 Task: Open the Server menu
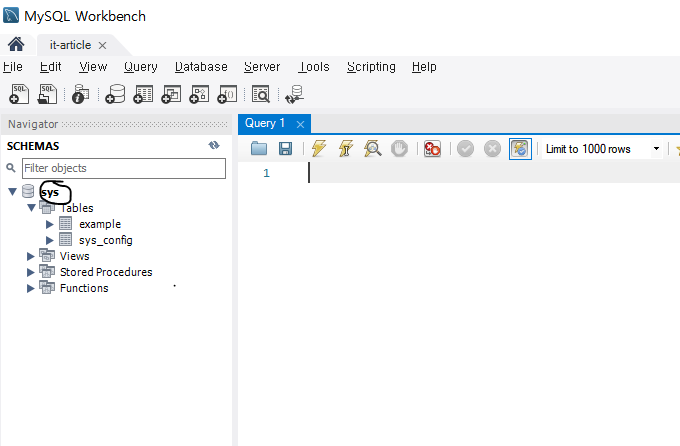(x=262, y=67)
